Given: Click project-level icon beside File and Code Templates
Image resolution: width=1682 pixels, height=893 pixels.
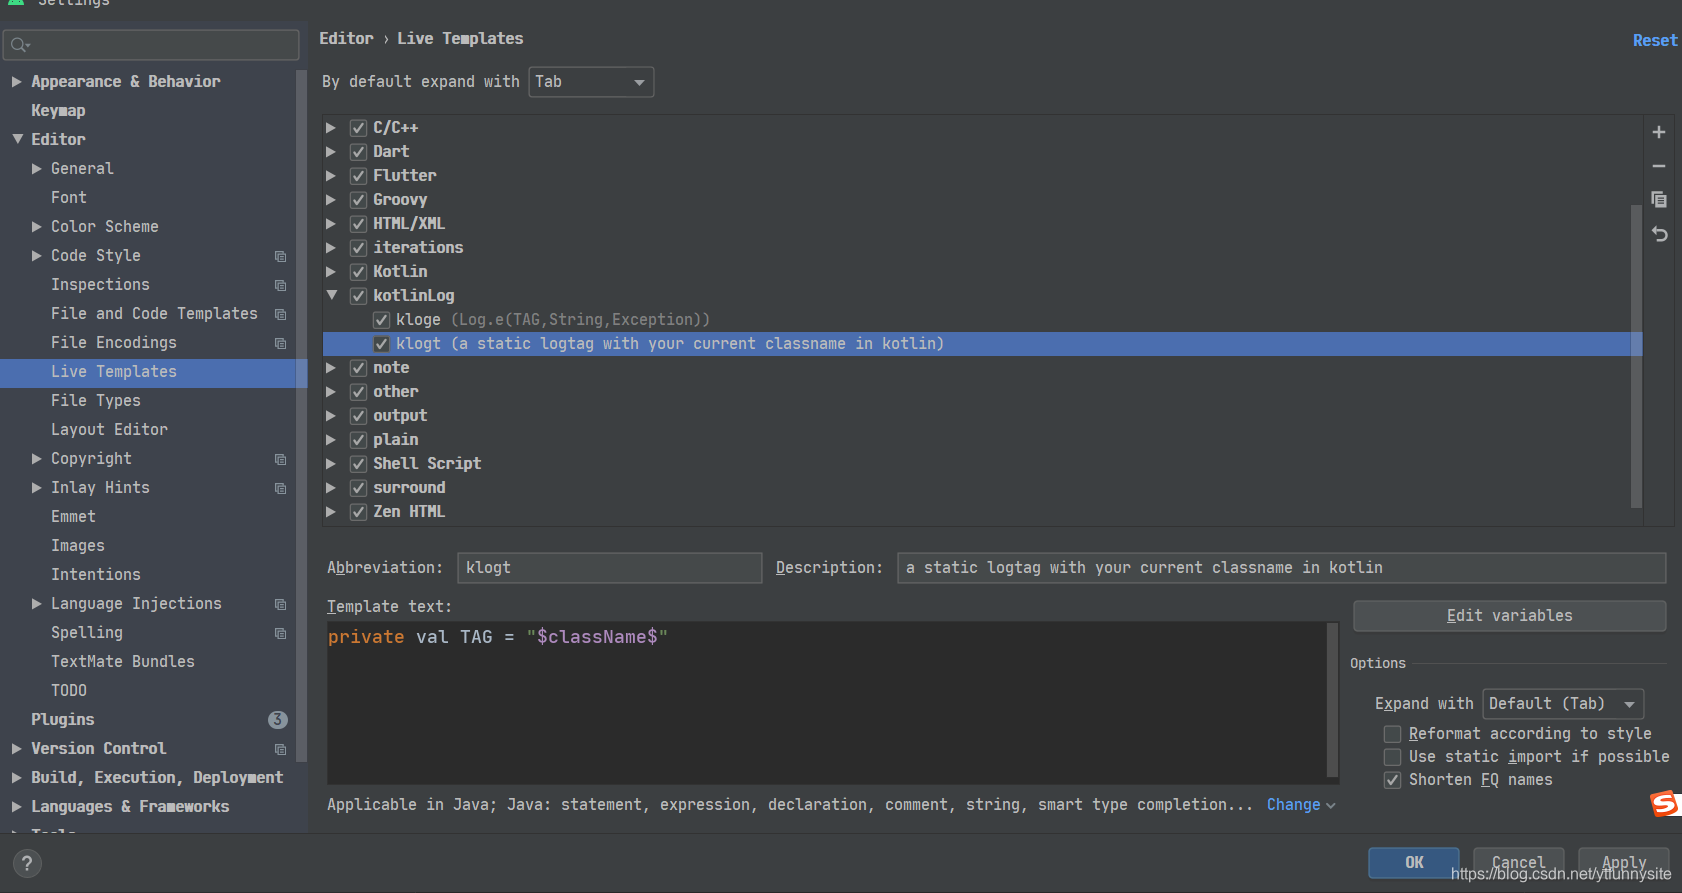Looking at the screenshot, I should [x=281, y=314].
